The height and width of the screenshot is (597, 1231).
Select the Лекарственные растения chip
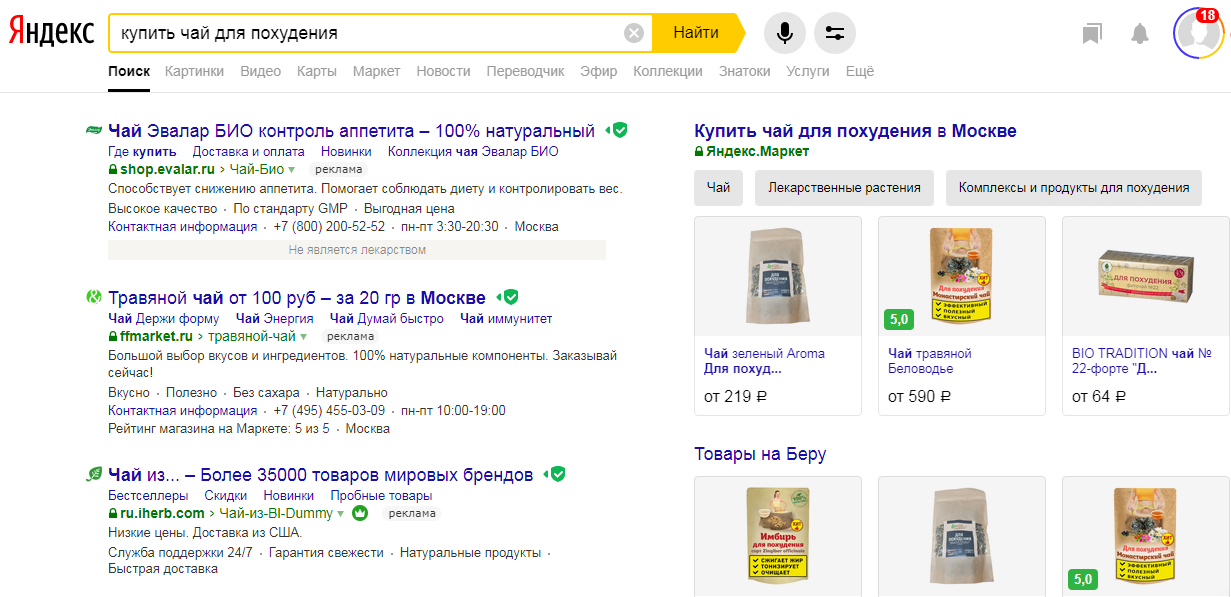click(845, 188)
